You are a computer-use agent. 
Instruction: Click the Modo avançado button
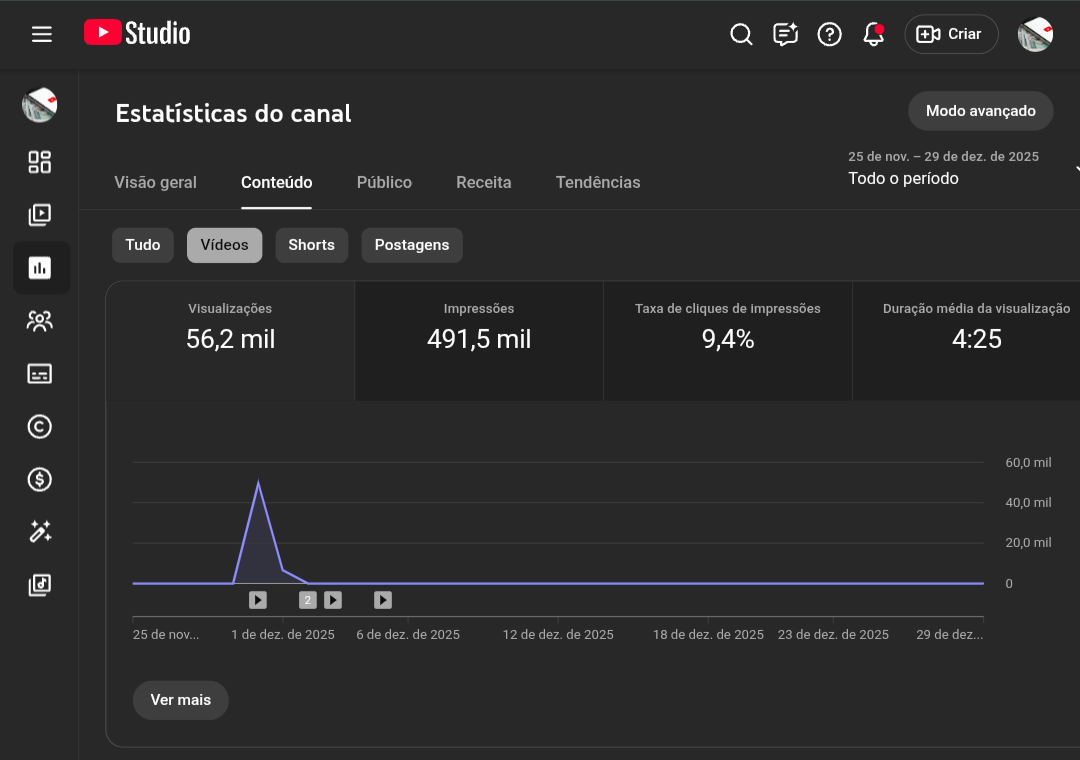pyautogui.click(x=980, y=111)
